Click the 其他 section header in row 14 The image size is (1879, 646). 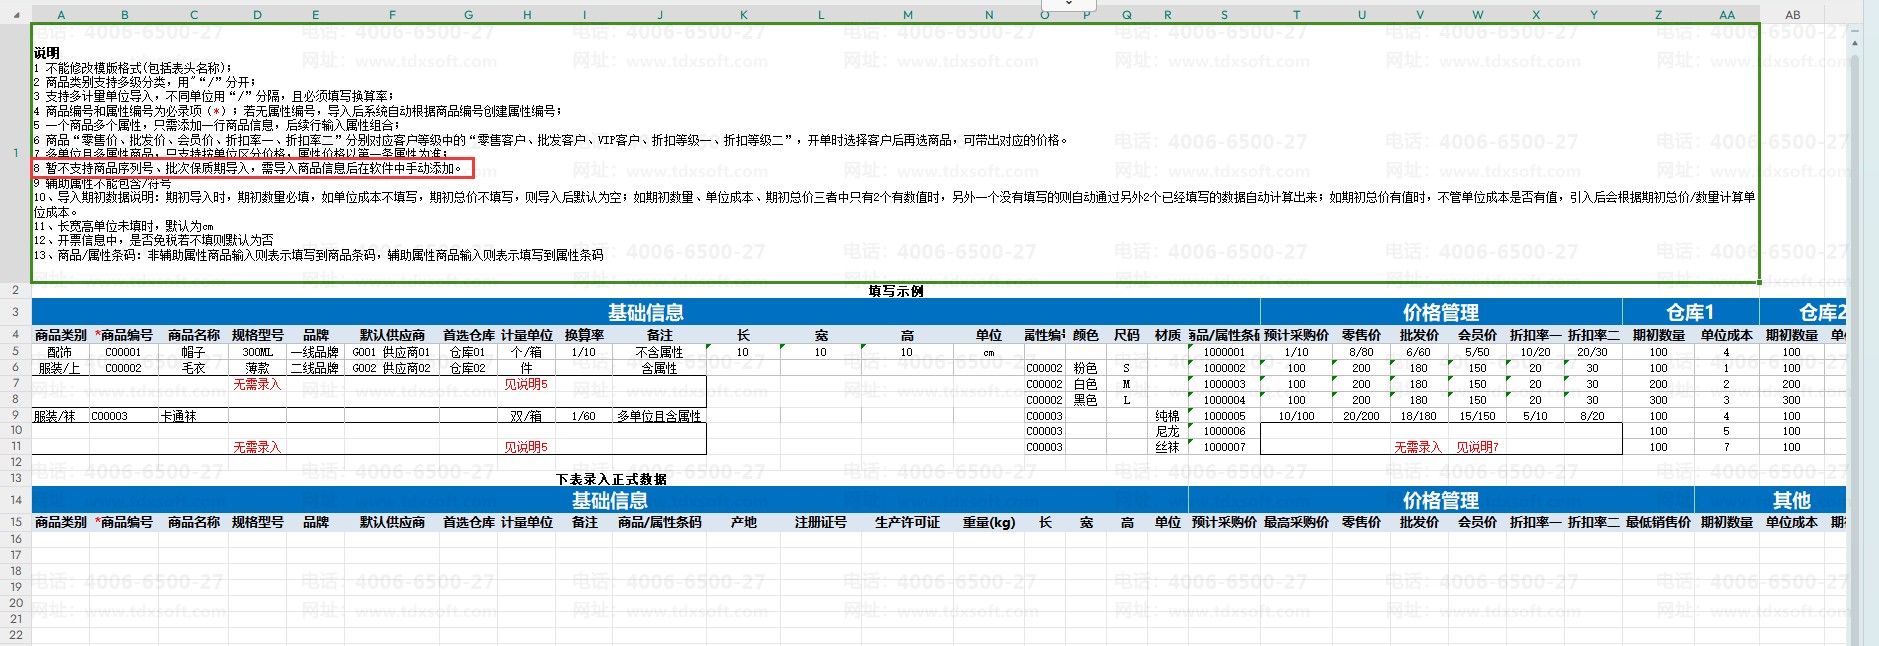(1791, 500)
